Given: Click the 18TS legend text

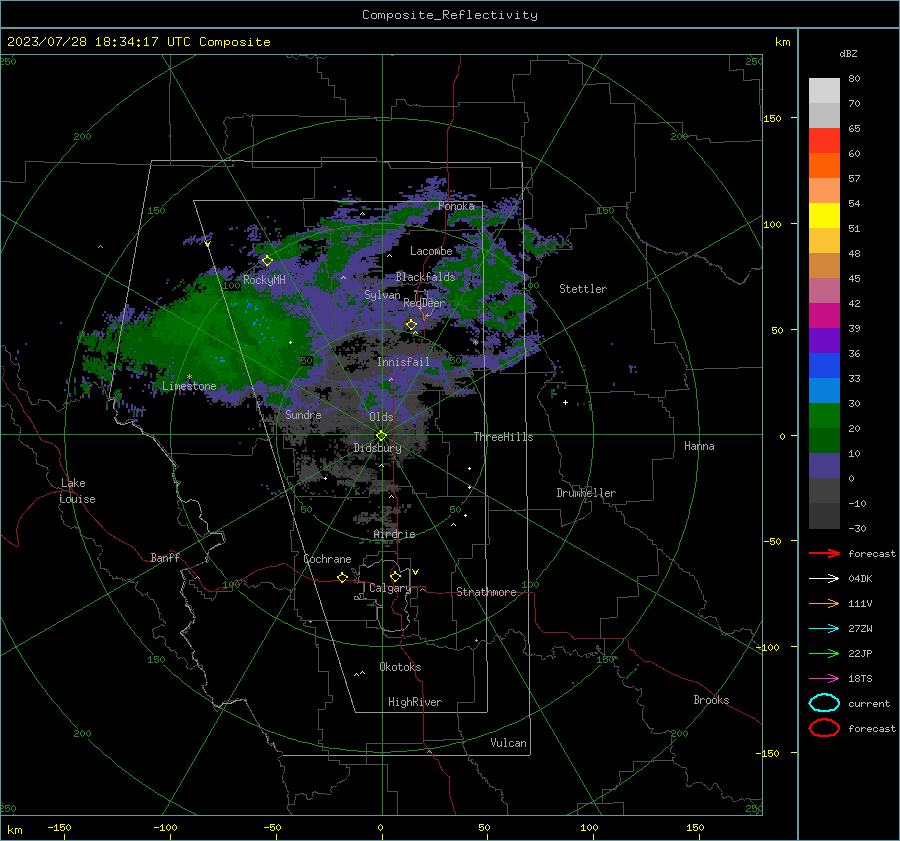Looking at the screenshot, I should pos(860,679).
